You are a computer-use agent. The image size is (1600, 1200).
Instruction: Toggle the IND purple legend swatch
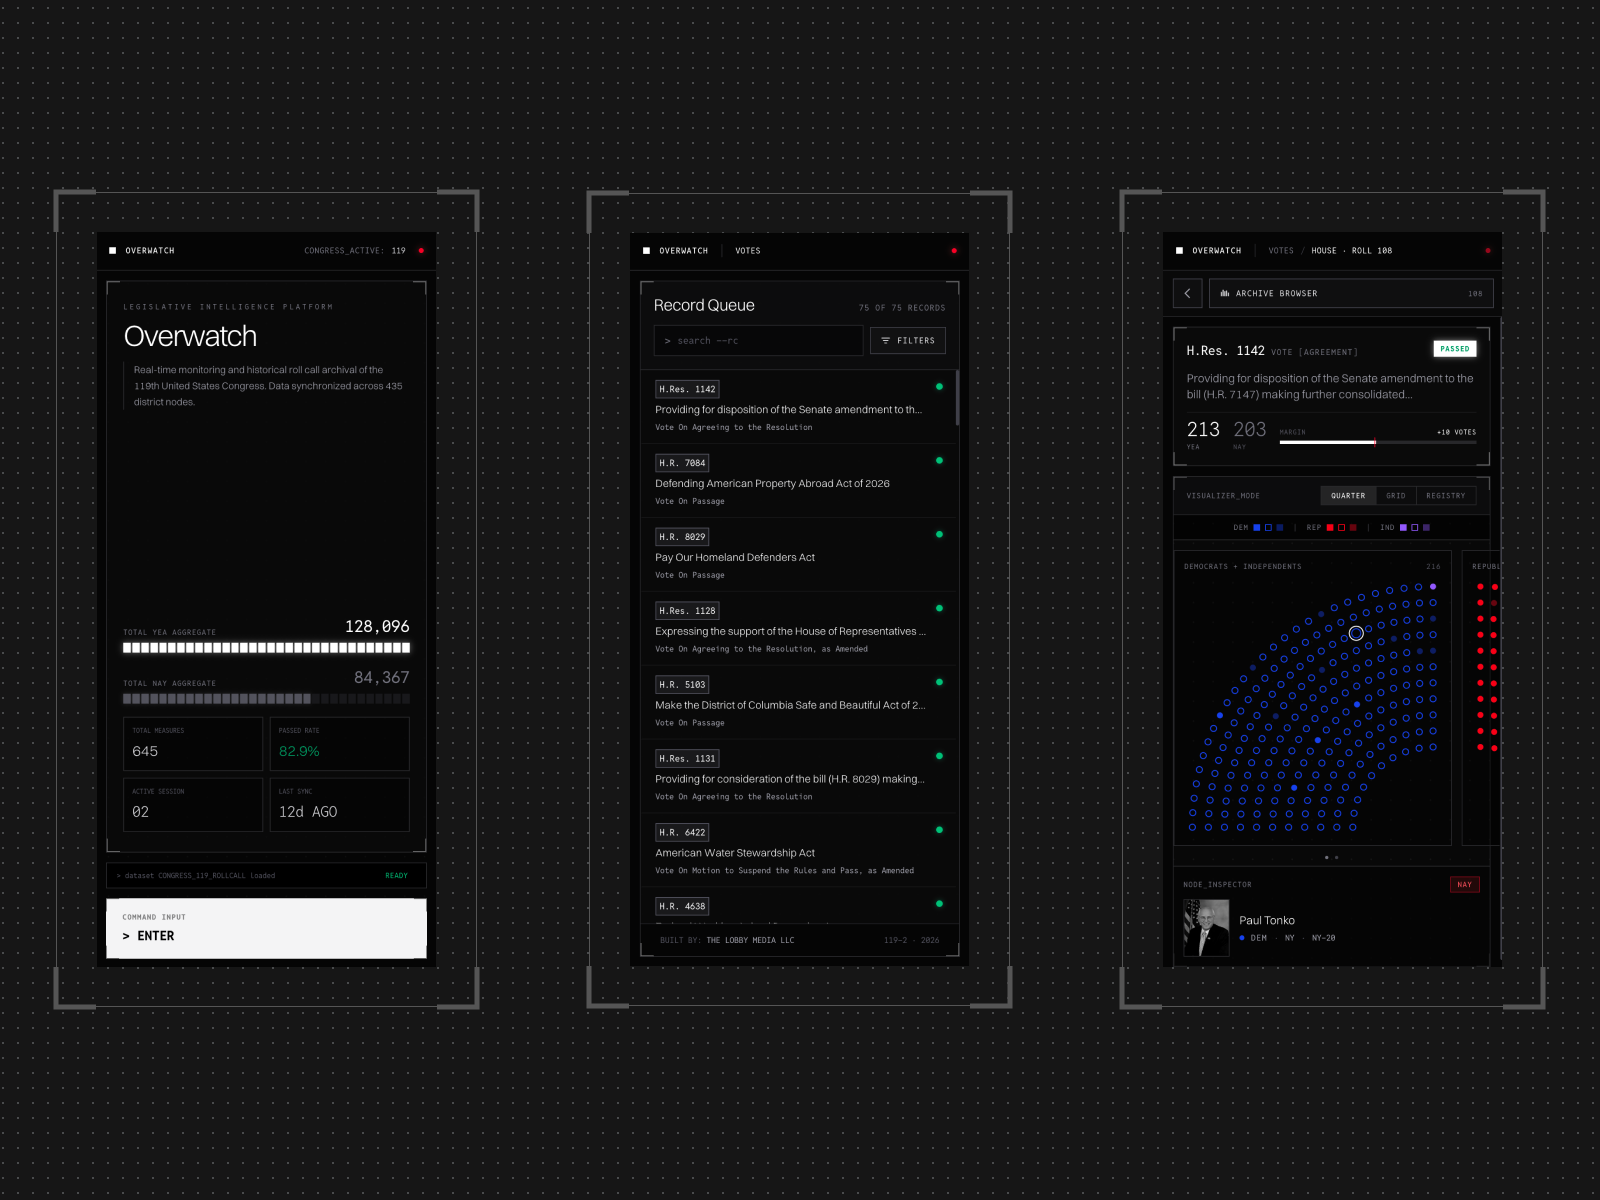click(1403, 527)
